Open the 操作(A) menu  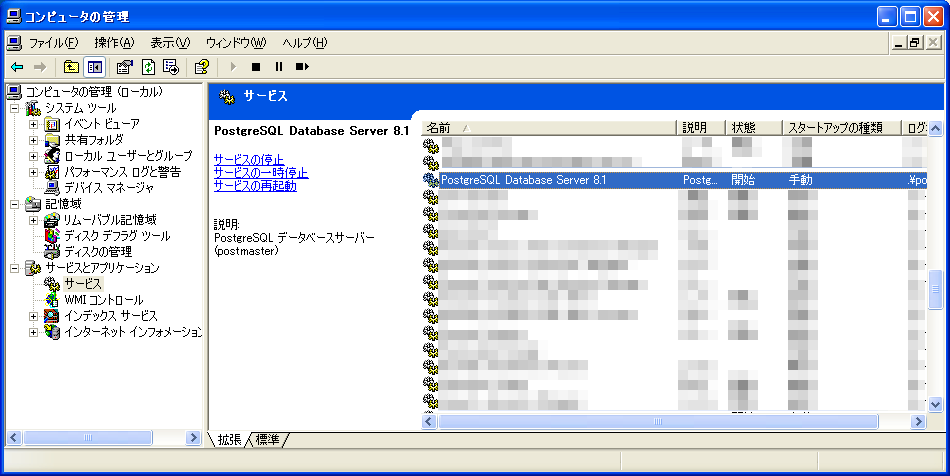tap(114, 43)
